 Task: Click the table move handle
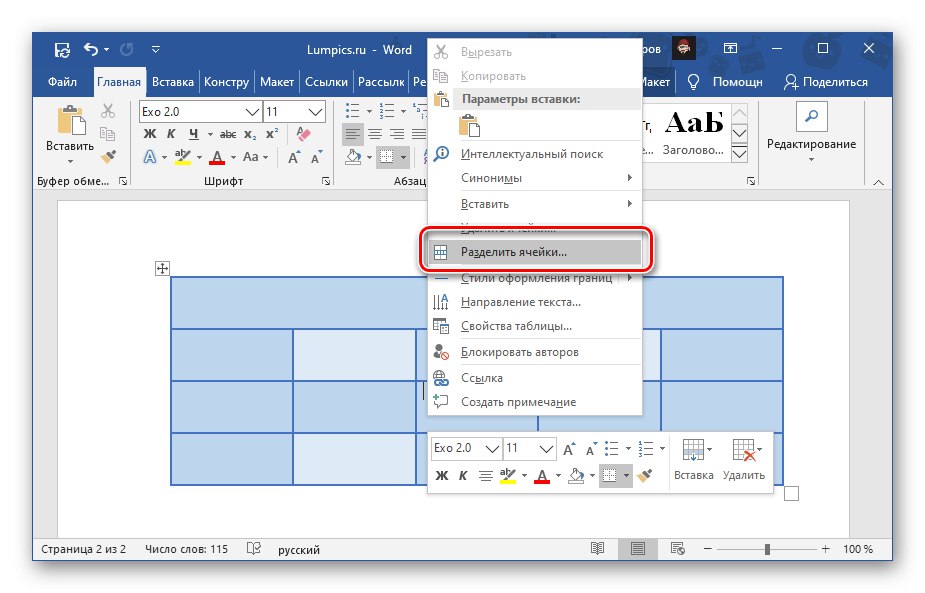pos(162,269)
